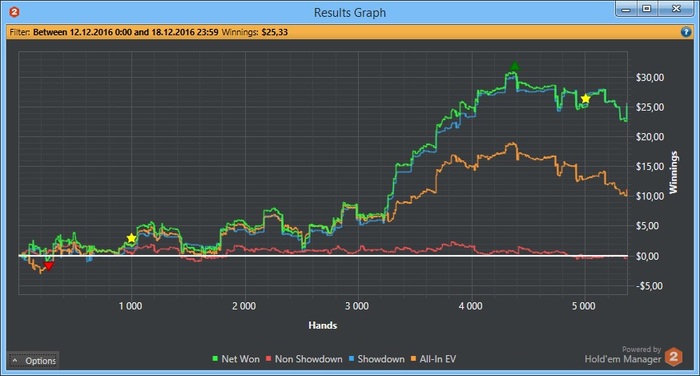Click the $5,00 axis label
The image size is (700, 376).
[x=647, y=226]
